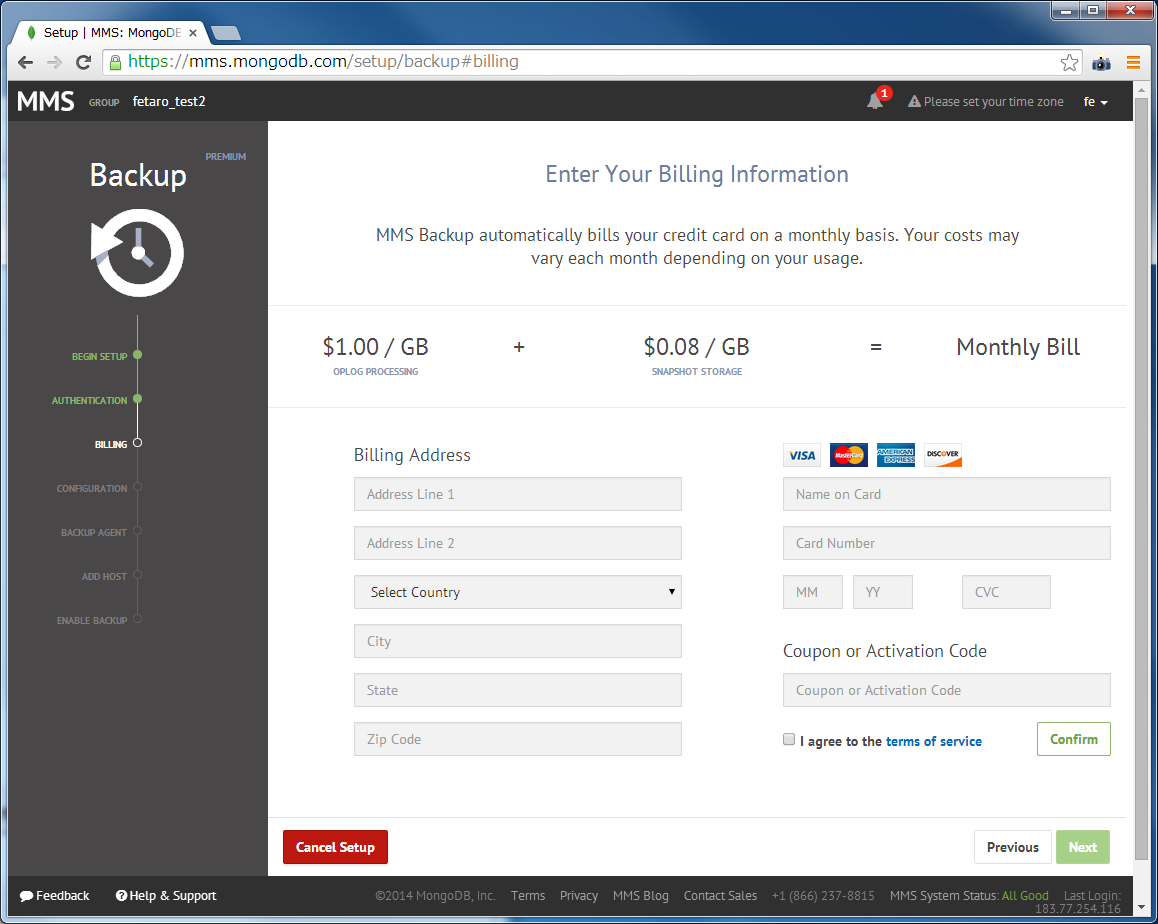Expand the 'fe' user menu
This screenshot has width=1158, height=924.
click(1095, 102)
